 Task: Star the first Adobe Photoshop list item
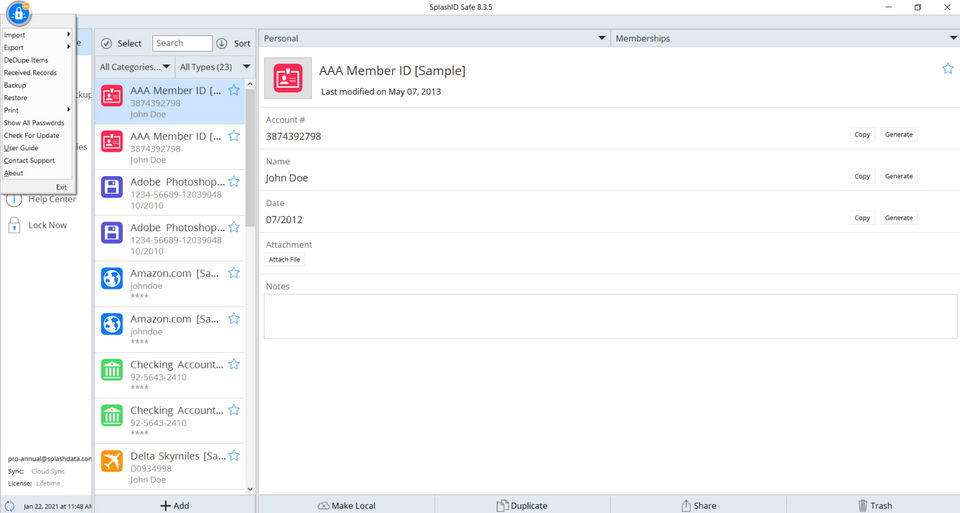(x=234, y=181)
